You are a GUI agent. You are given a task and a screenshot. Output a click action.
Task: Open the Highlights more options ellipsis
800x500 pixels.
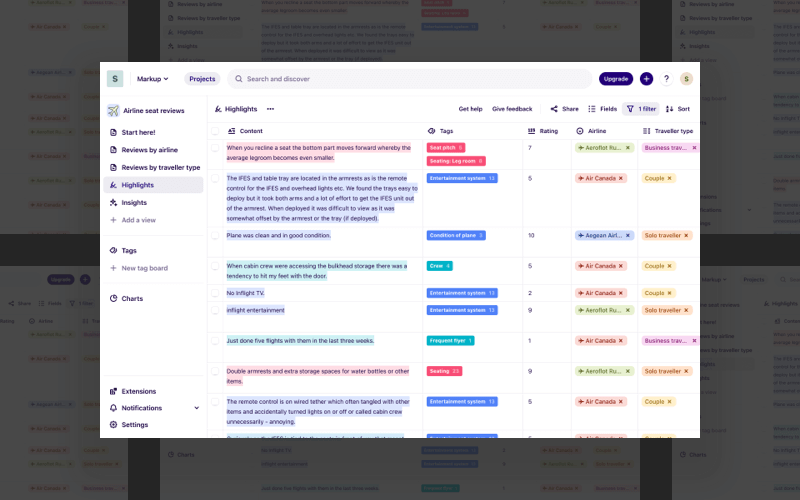point(270,109)
